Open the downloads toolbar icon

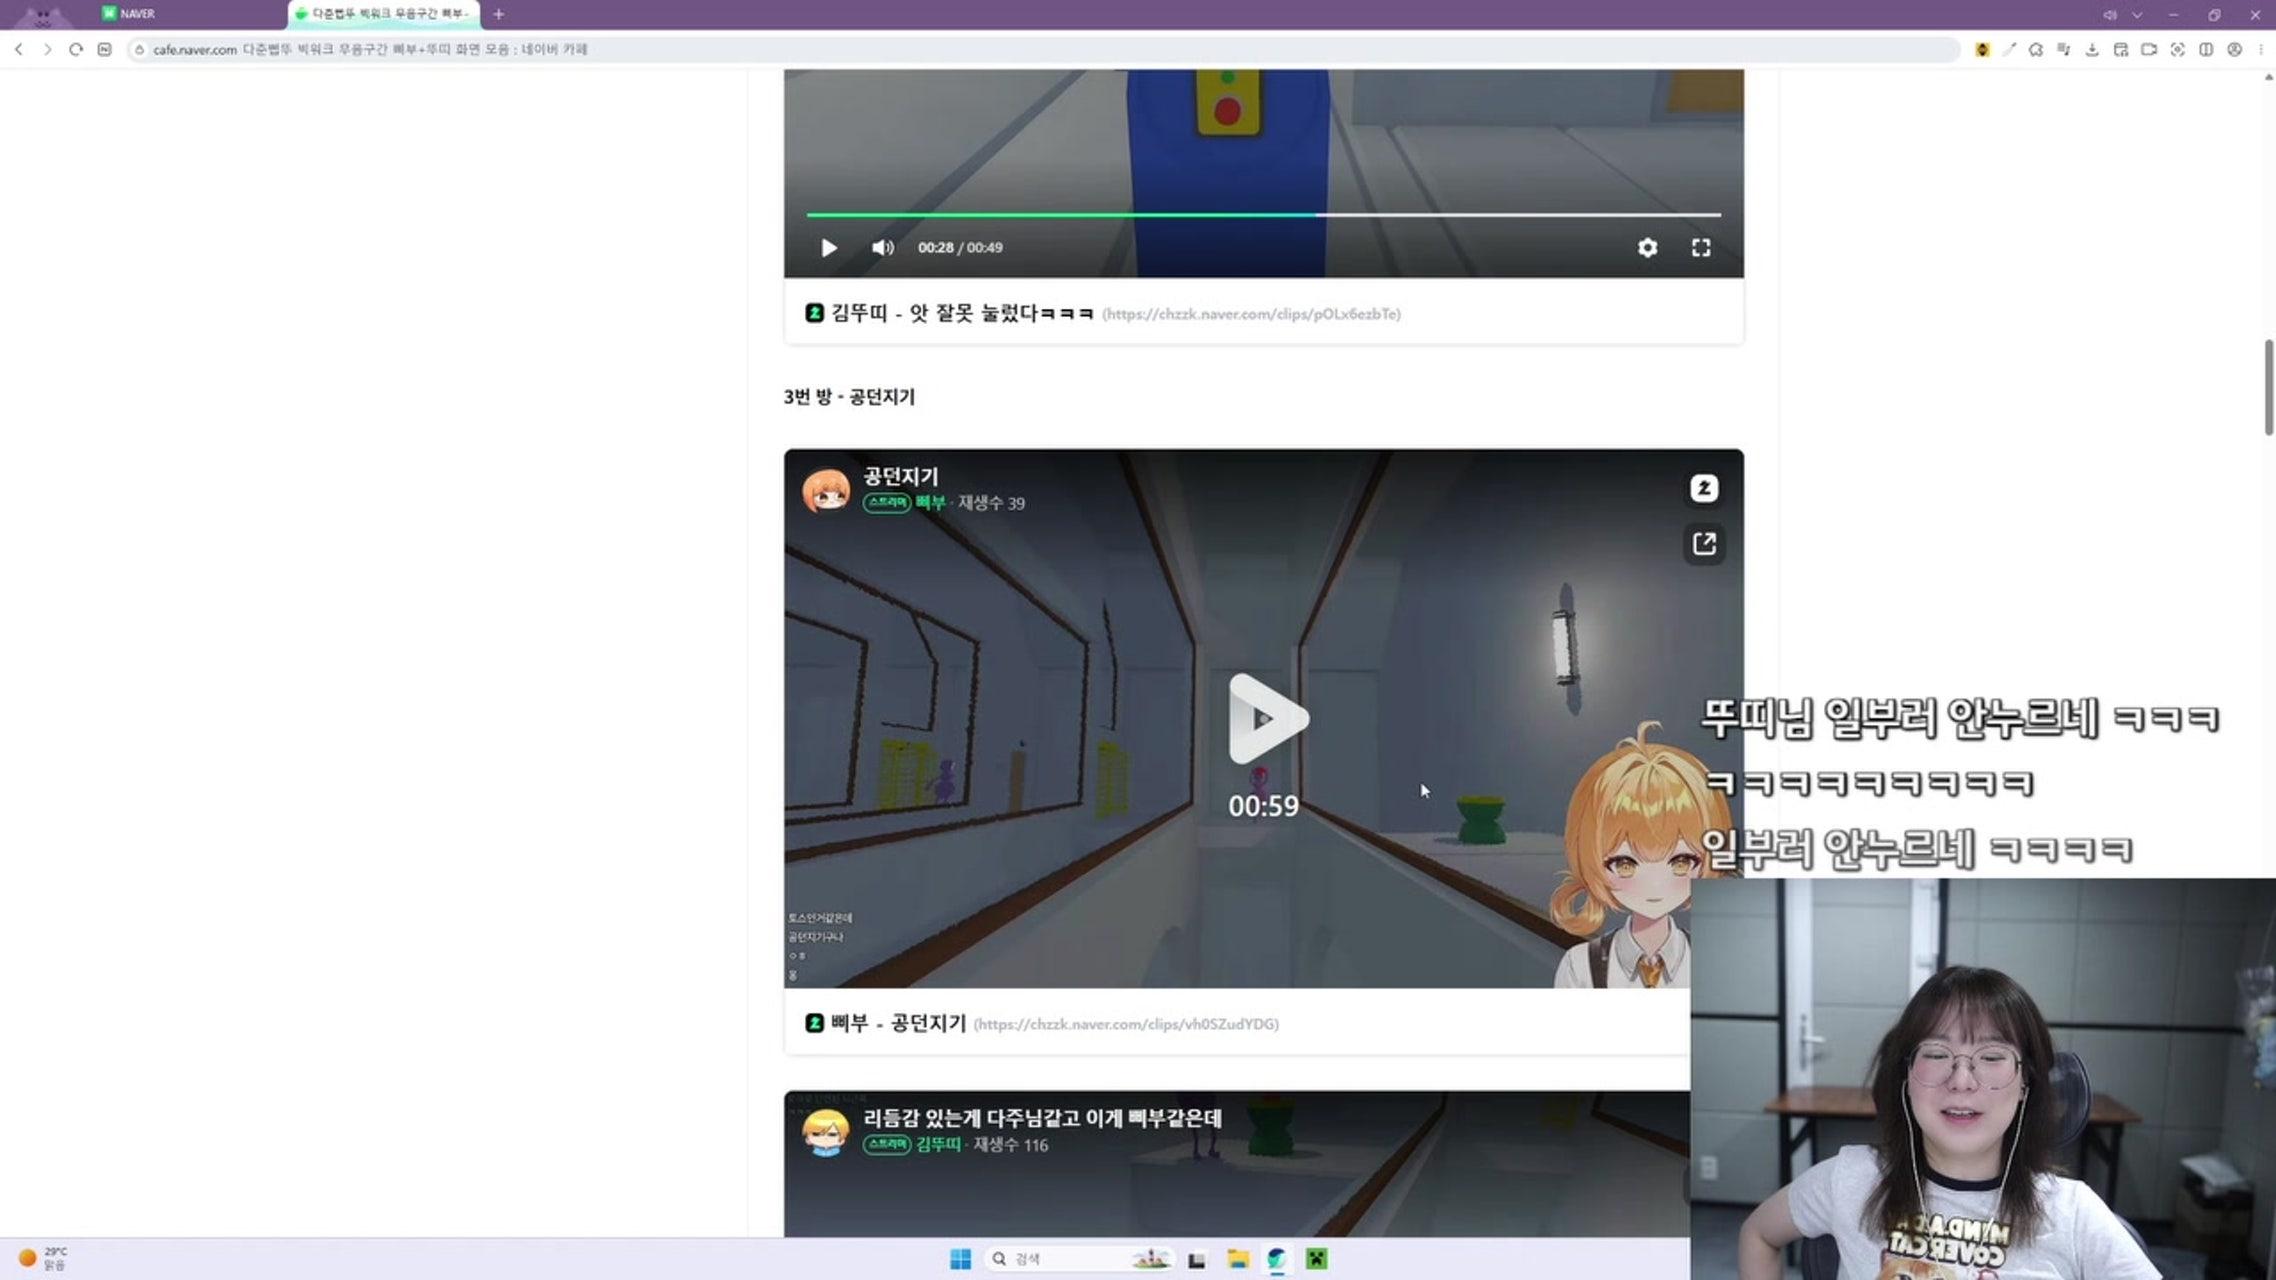click(x=2092, y=49)
